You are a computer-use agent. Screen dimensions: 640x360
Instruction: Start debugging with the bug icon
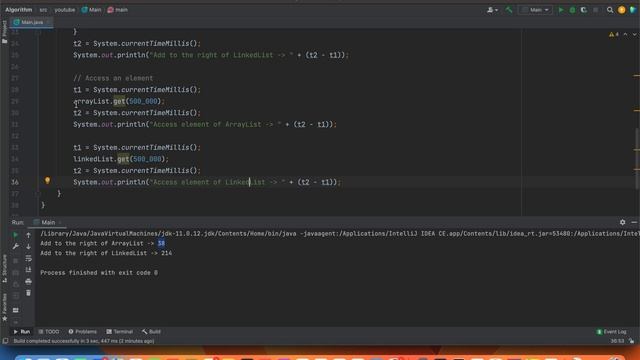572,10
